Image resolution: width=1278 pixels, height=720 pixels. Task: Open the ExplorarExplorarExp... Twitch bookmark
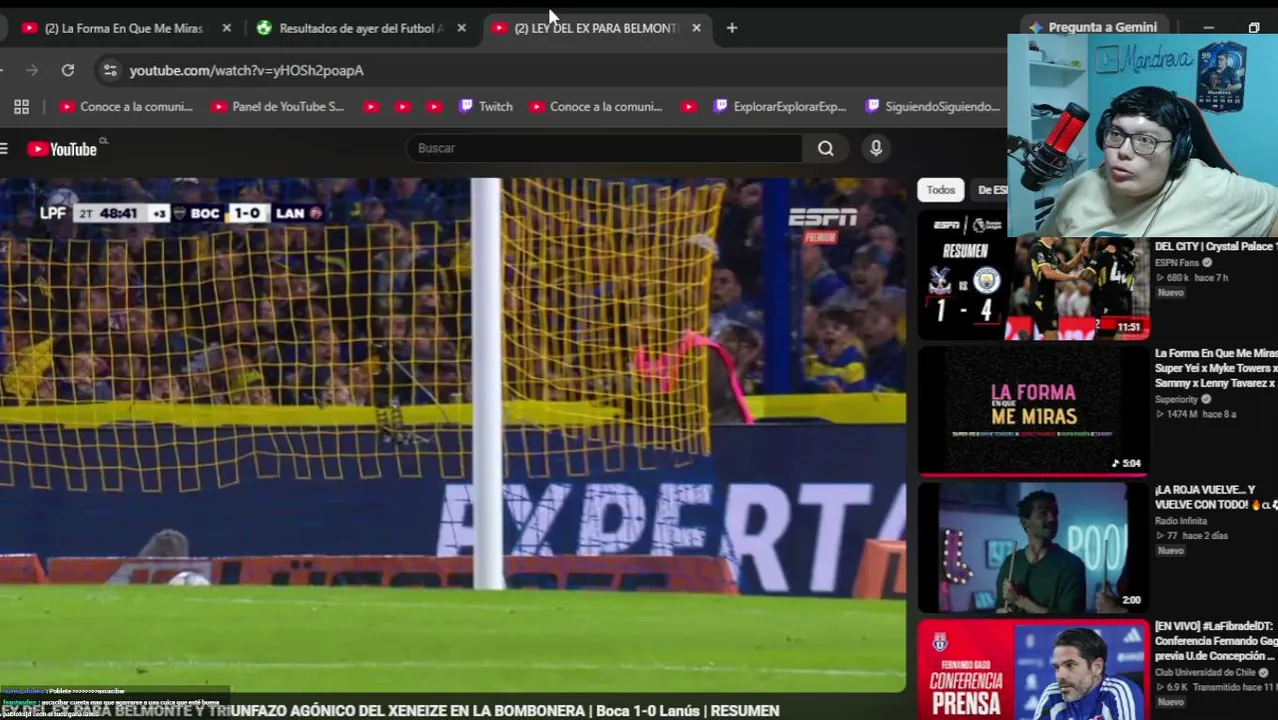(780, 107)
